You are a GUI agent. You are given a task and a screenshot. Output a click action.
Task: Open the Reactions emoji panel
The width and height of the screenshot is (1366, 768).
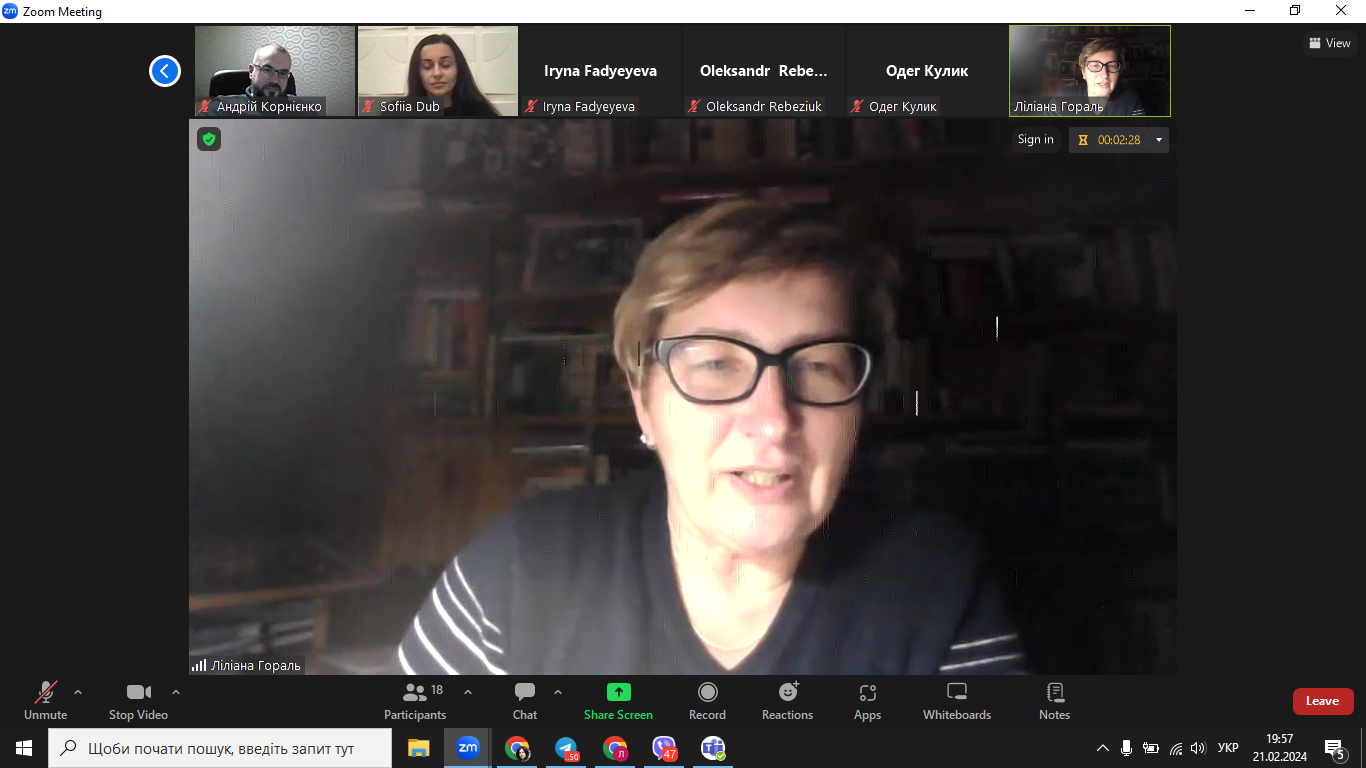coord(787,700)
